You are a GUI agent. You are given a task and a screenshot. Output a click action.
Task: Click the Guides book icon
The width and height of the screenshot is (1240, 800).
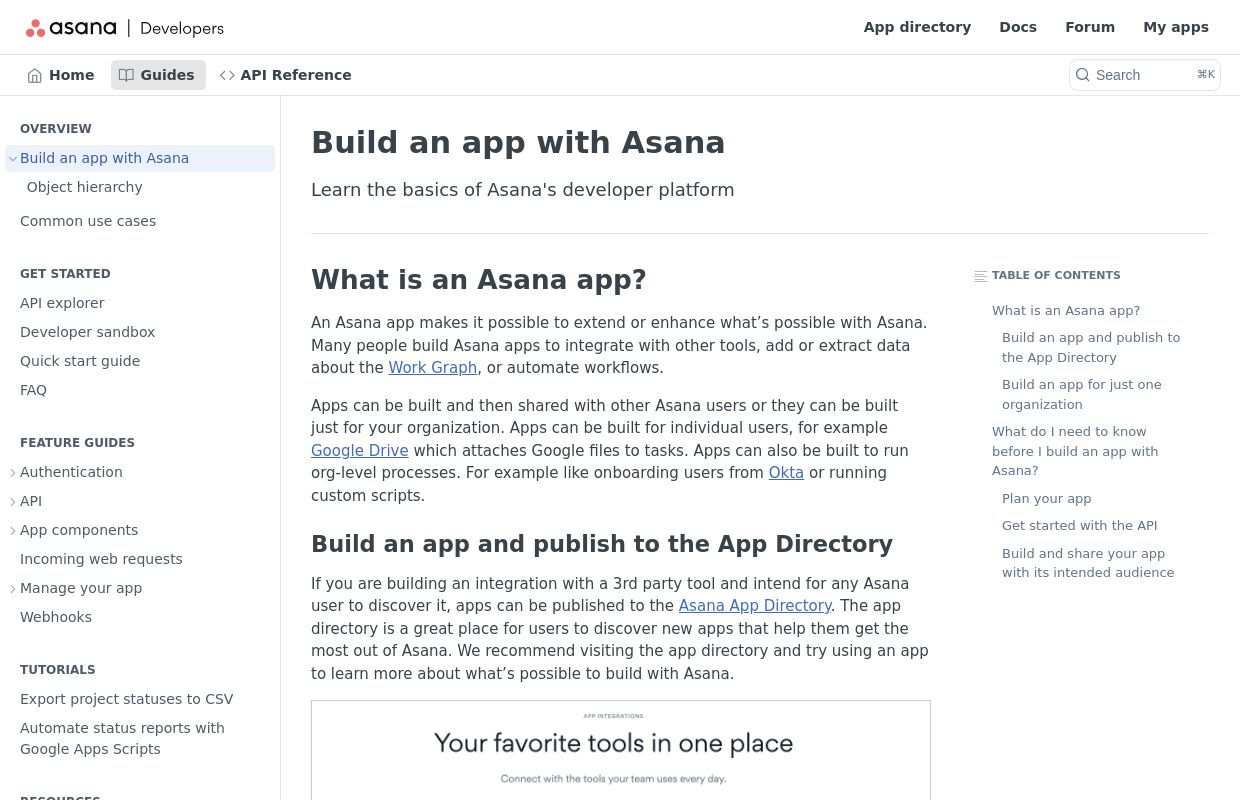(126, 75)
